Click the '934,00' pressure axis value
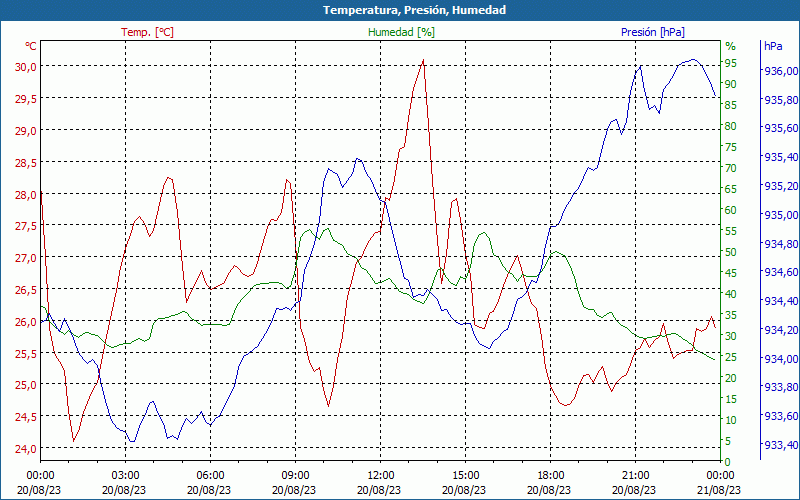The image size is (800, 500). 781,359
